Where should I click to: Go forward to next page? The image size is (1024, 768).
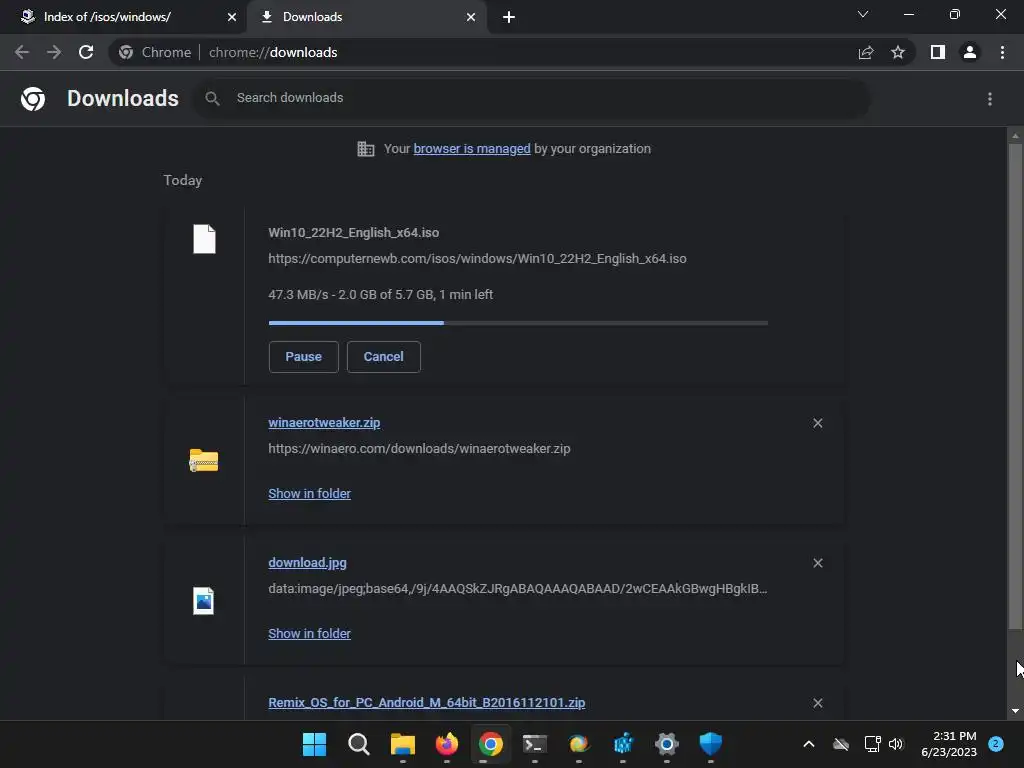click(54, 52)
